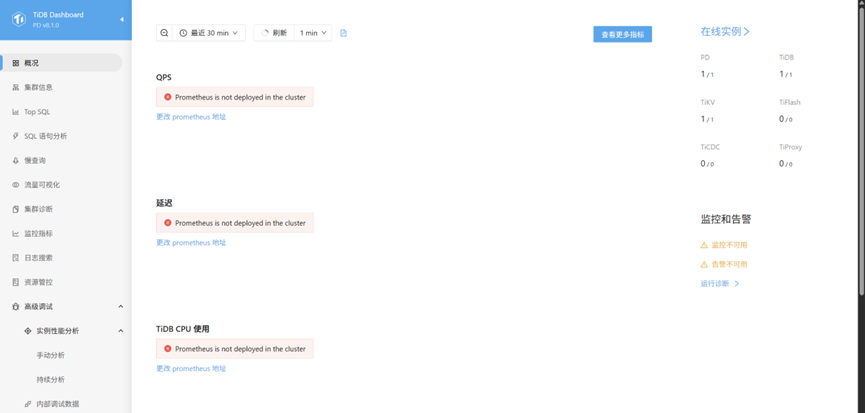Click the 高级调试 bug icon
This screenshot has height=413, width=865.
pos(15,306)
